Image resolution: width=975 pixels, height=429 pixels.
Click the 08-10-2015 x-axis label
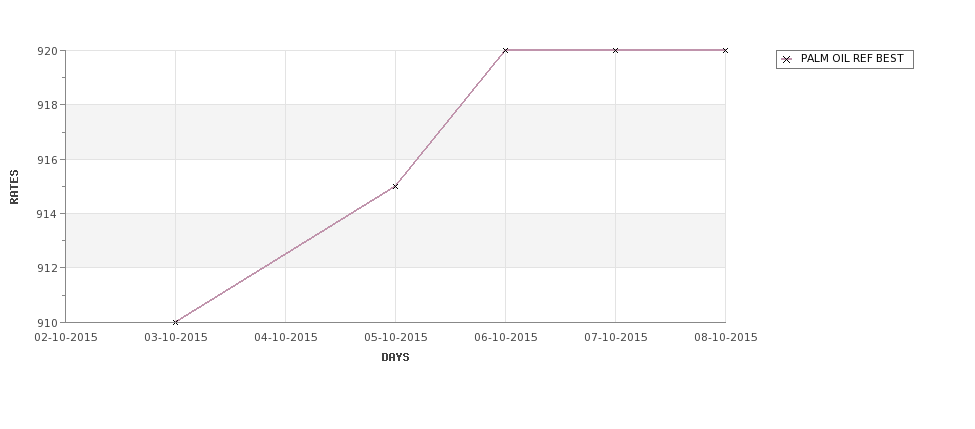(726, 338)
